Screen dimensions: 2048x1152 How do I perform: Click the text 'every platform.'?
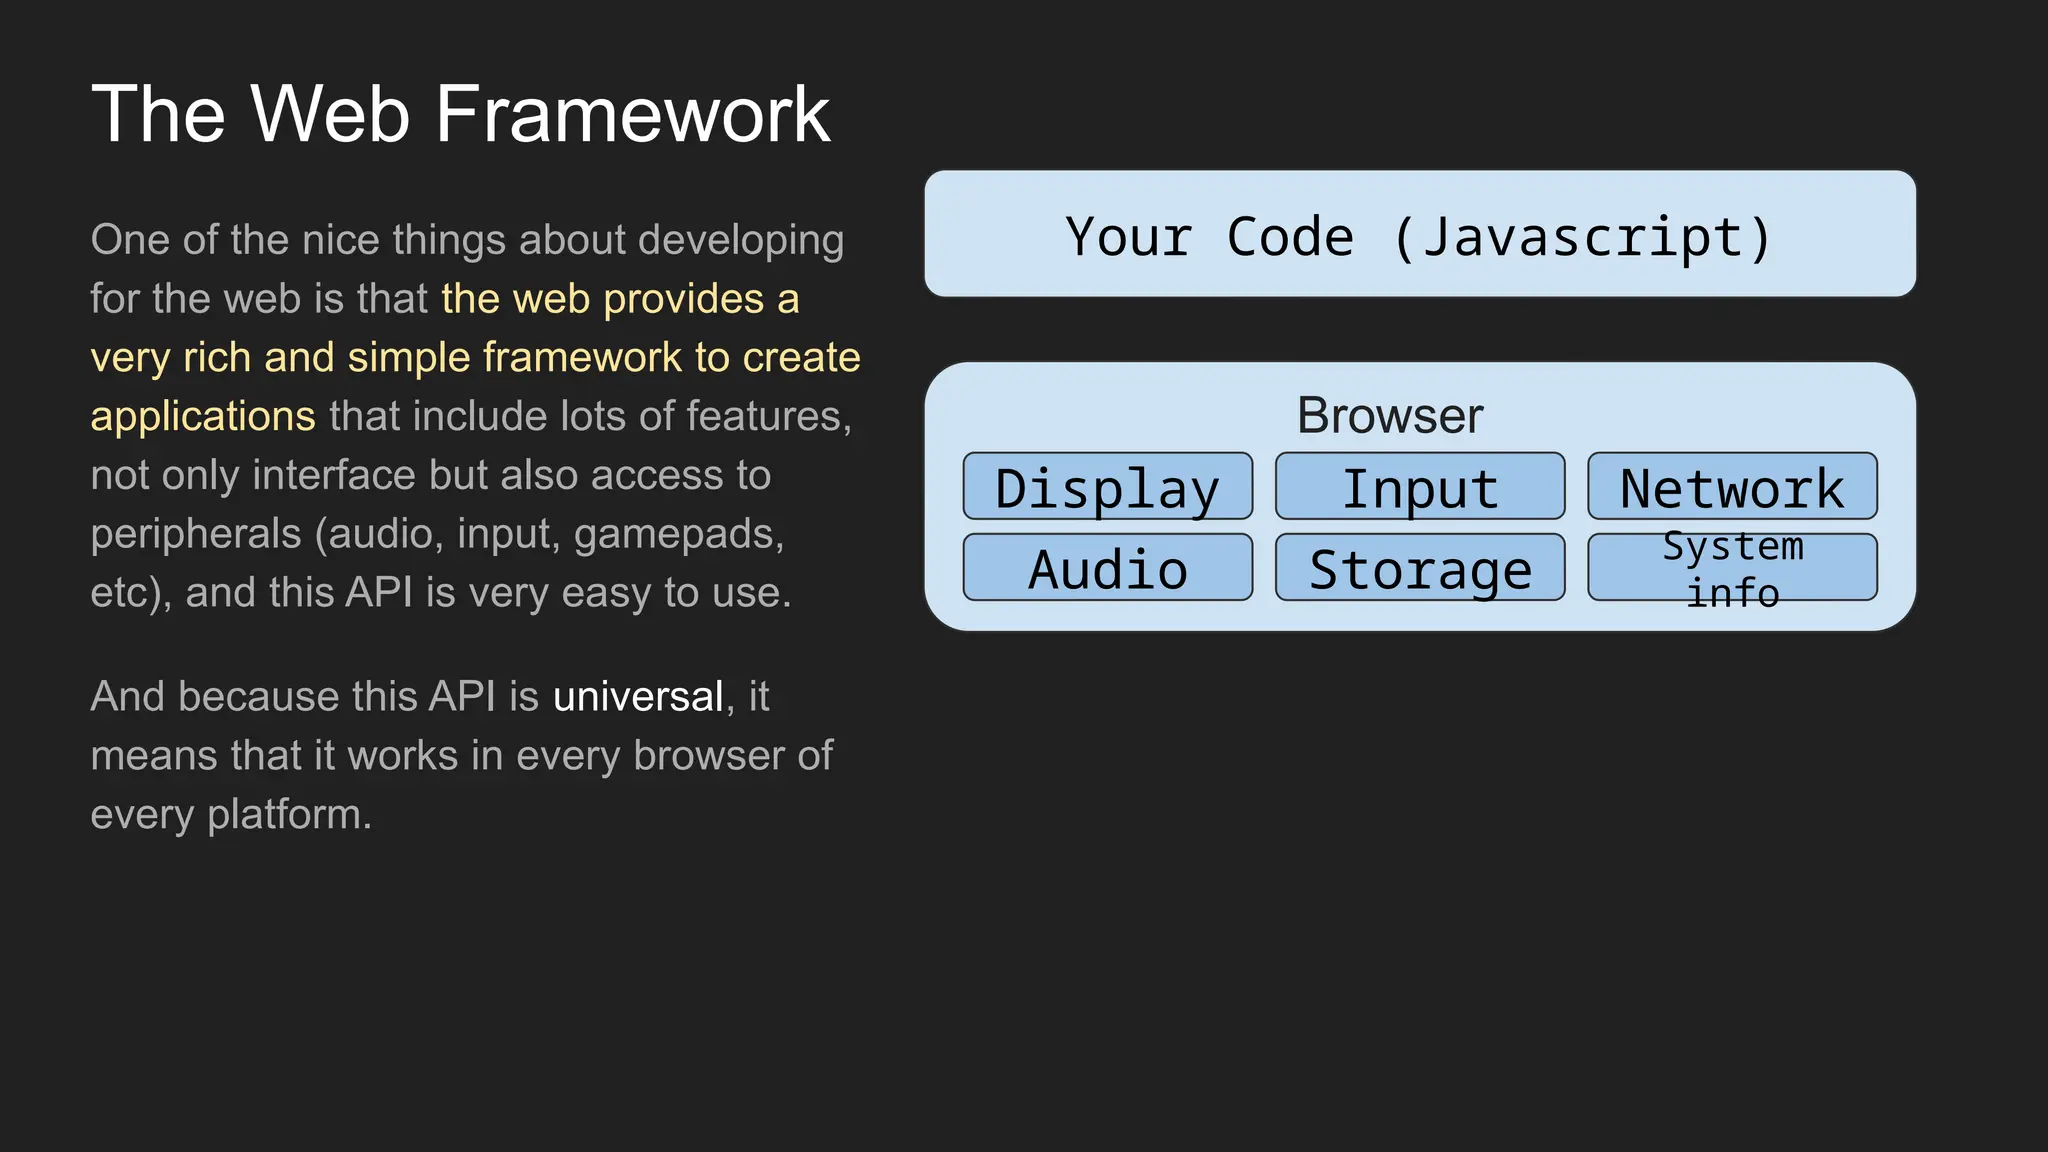(231, 815)
